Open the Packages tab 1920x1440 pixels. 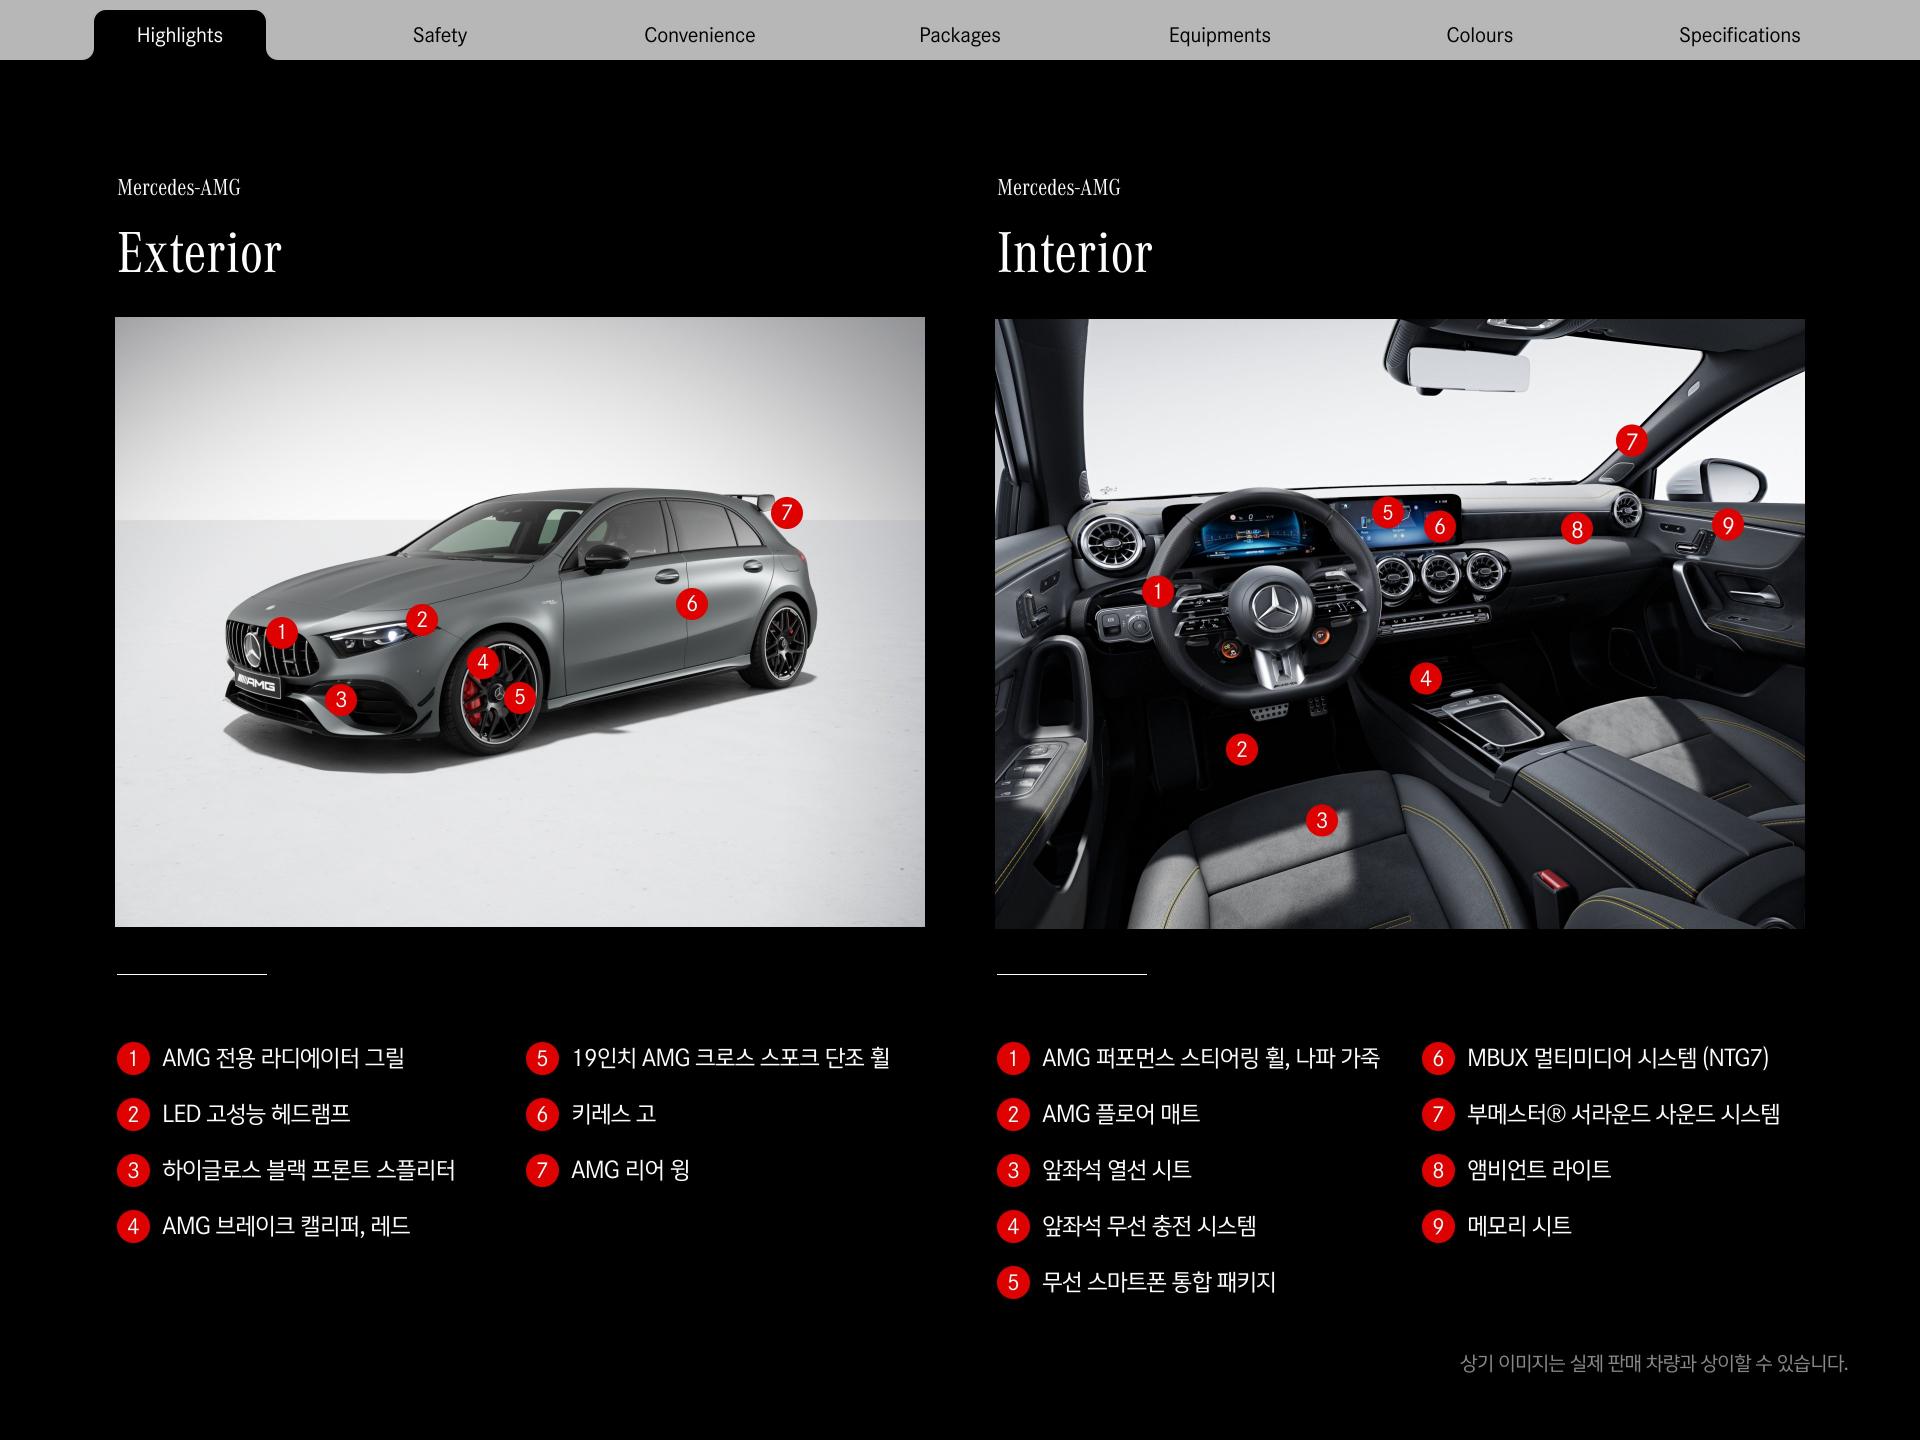[960, 35]
